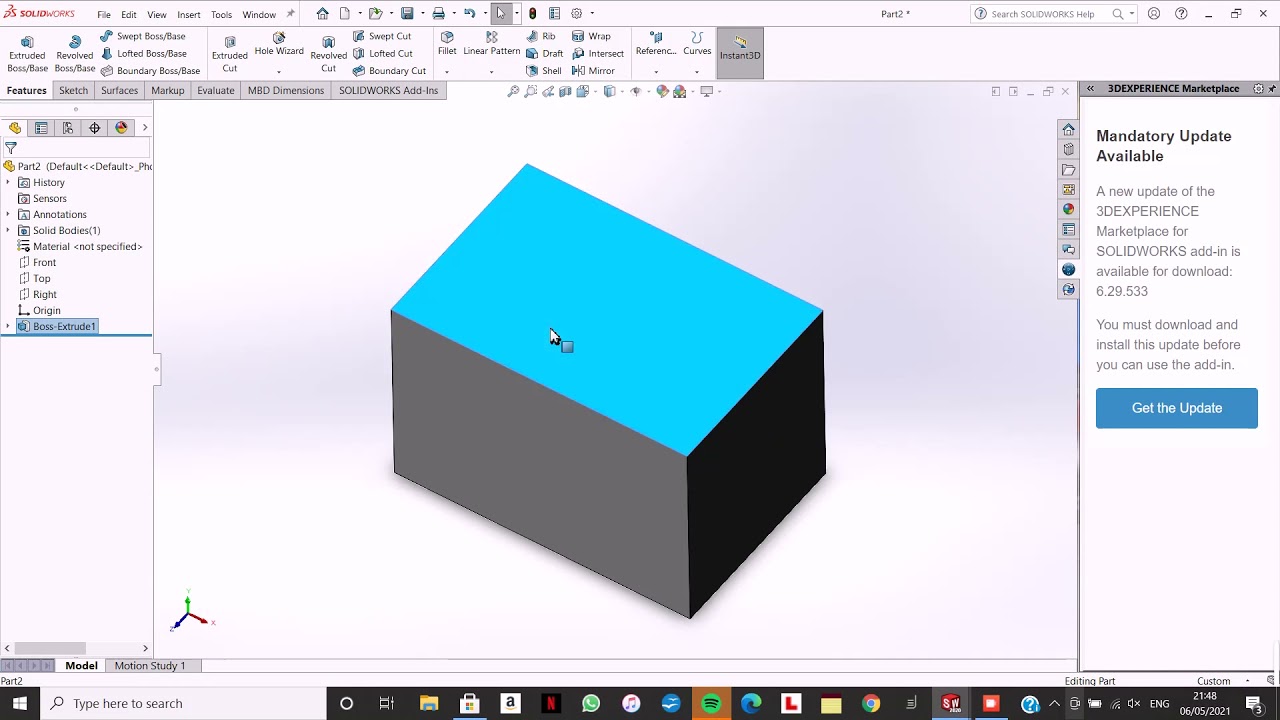This screenshot has height=720, width=1280.
Task: Switch to the Sketch tab
Action: click(74, 90)
